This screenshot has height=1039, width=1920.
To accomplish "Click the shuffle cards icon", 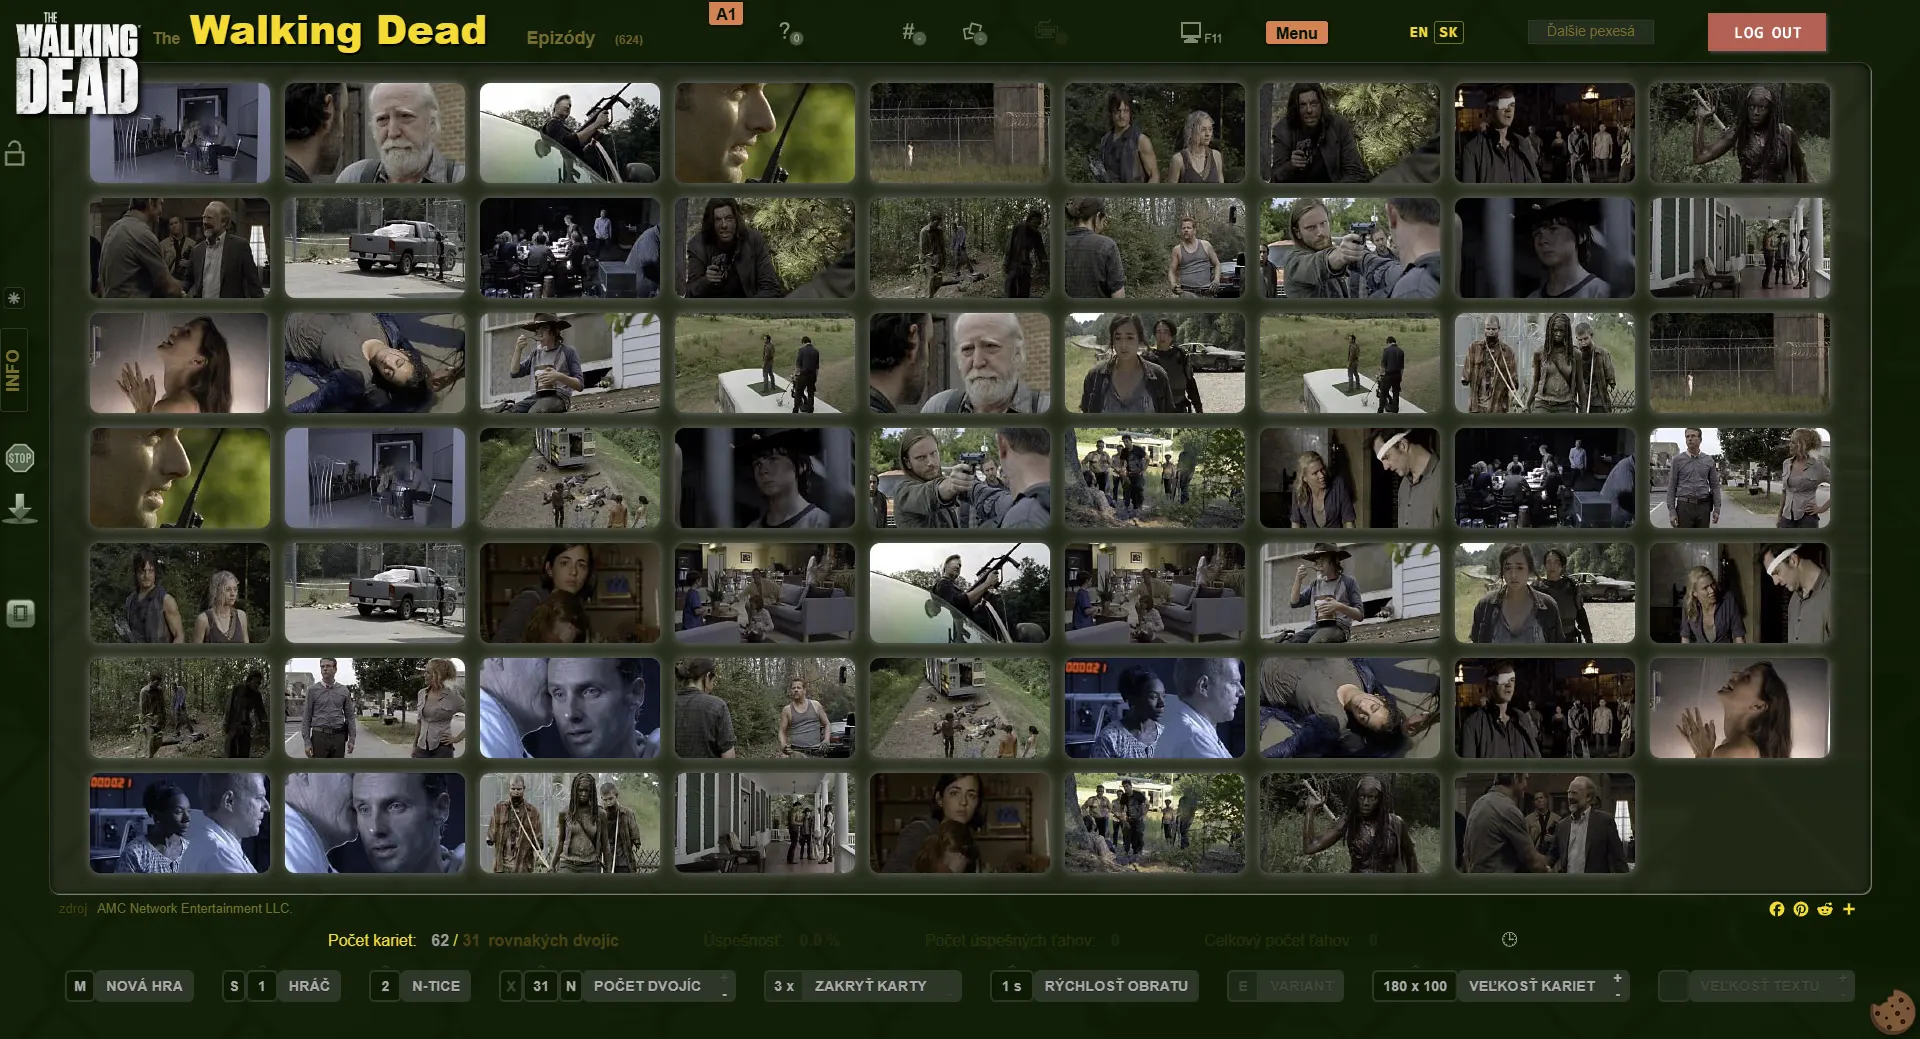I will click(973, 33).
